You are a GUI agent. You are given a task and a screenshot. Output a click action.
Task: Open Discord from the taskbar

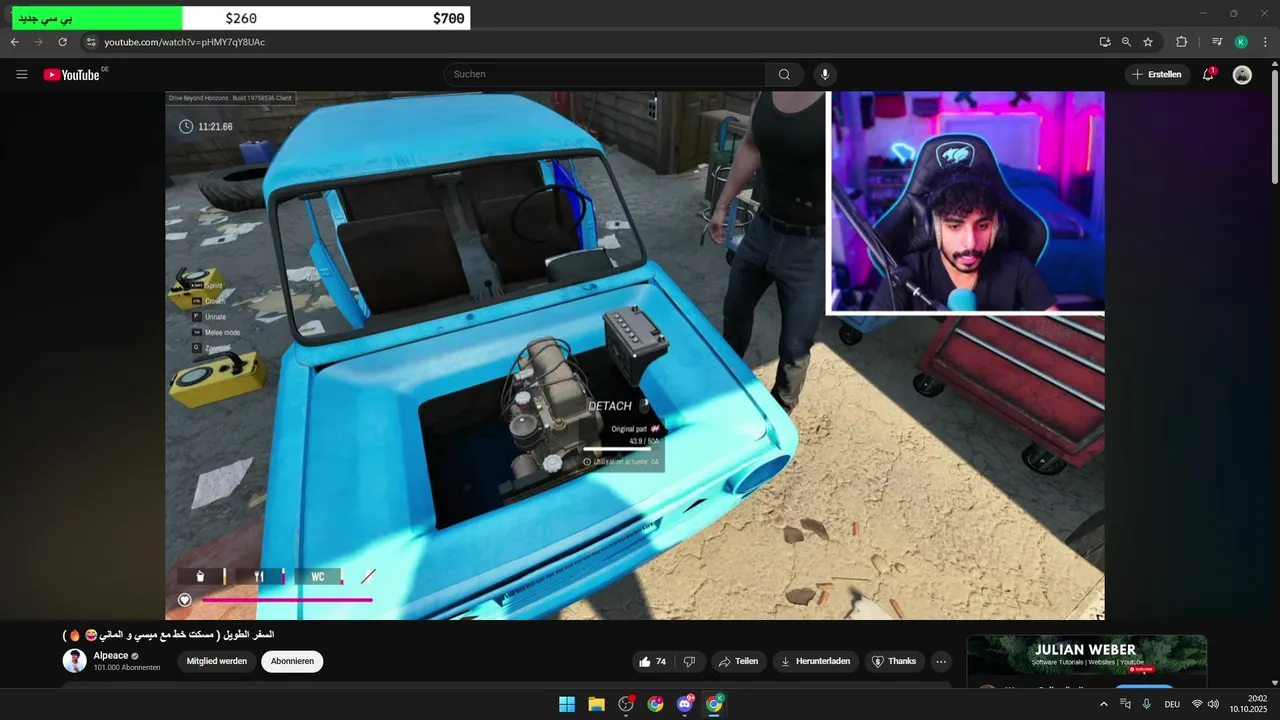[x=685, y=704]
